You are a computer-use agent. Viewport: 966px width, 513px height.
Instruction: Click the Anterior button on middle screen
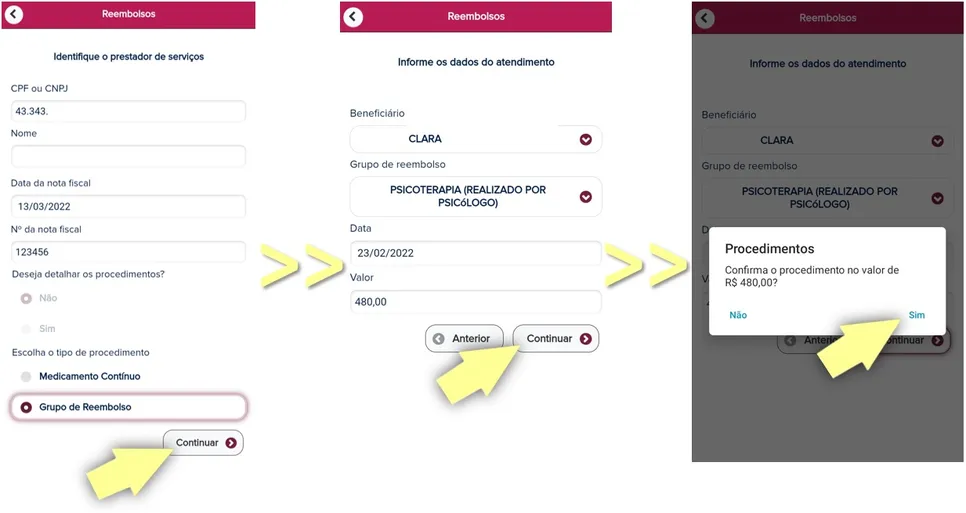coord(464,339)
